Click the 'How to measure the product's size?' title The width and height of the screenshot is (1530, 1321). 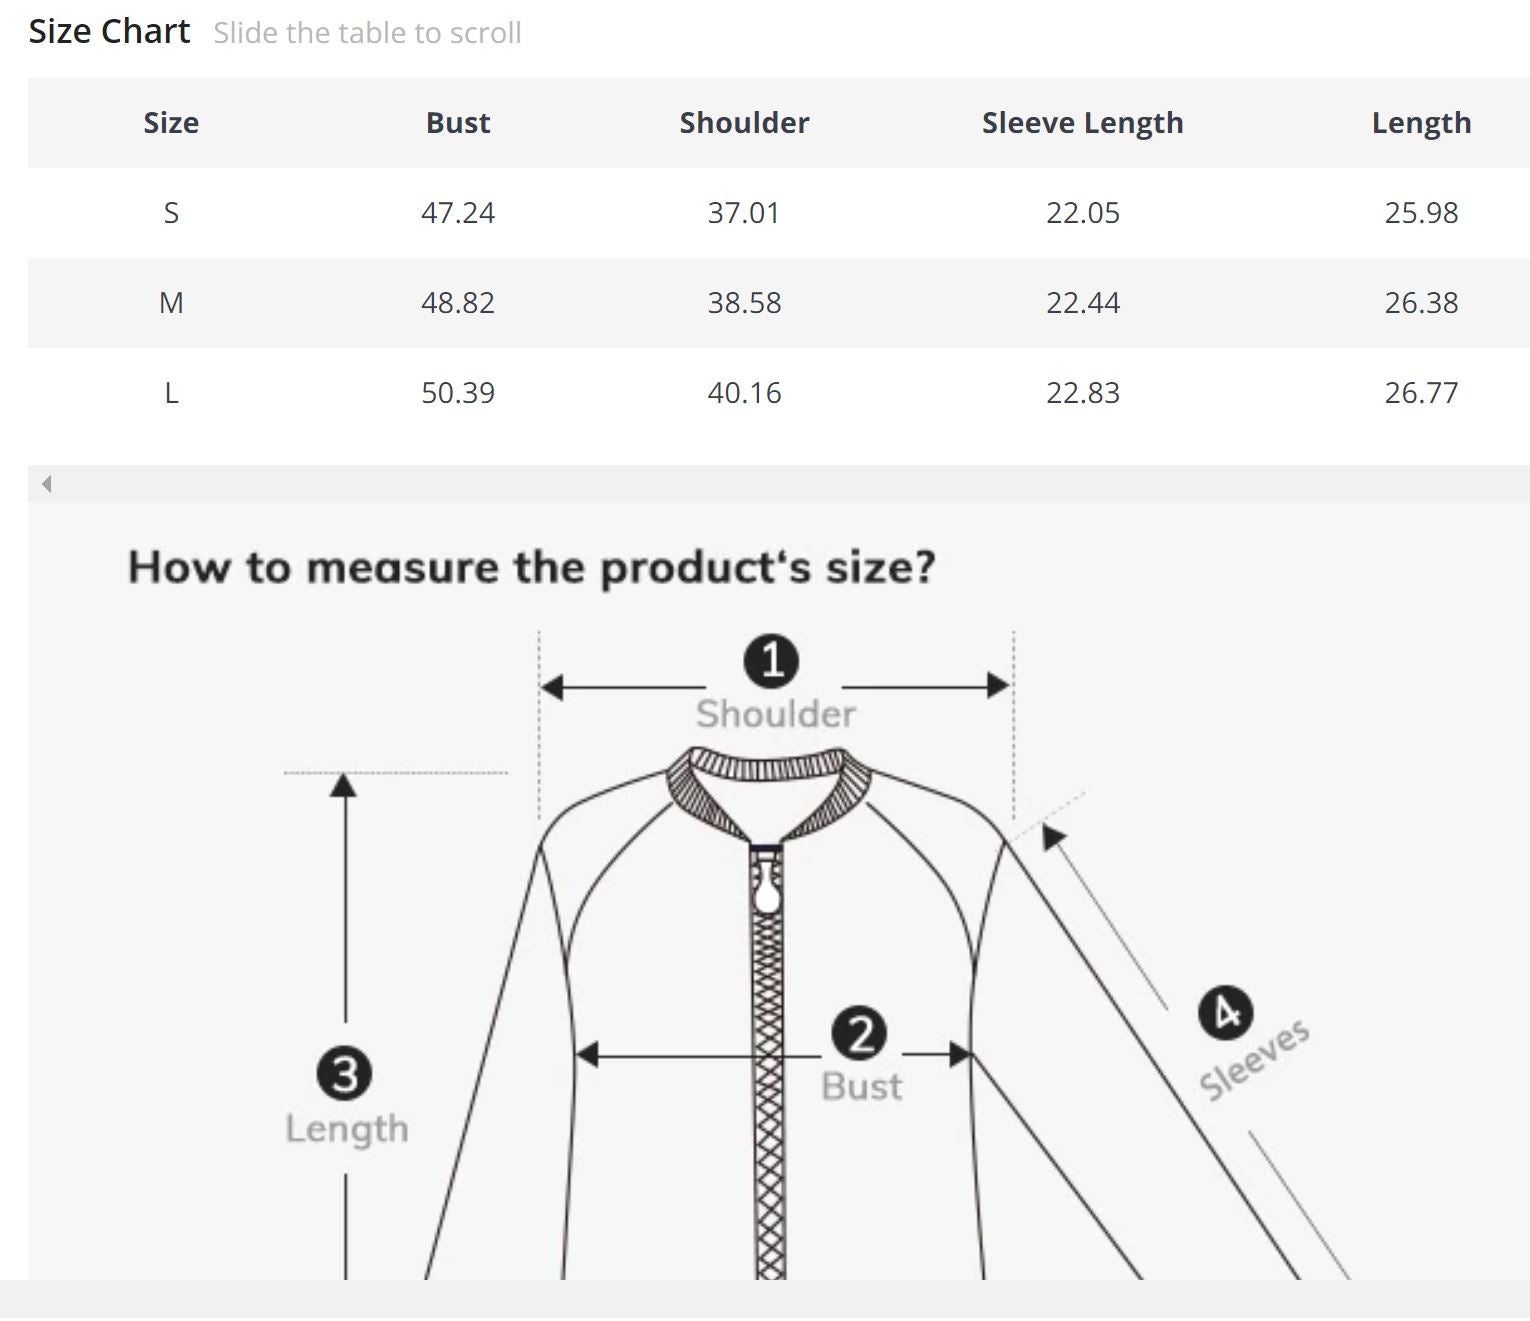[x=531, y=567]
